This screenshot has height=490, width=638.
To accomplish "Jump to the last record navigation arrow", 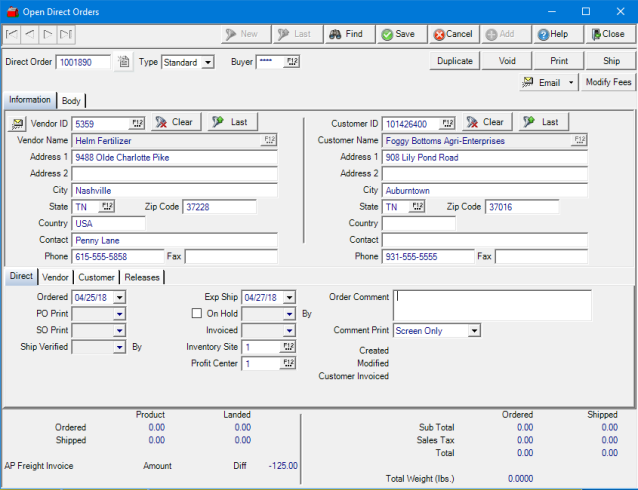I will point(66,34).
